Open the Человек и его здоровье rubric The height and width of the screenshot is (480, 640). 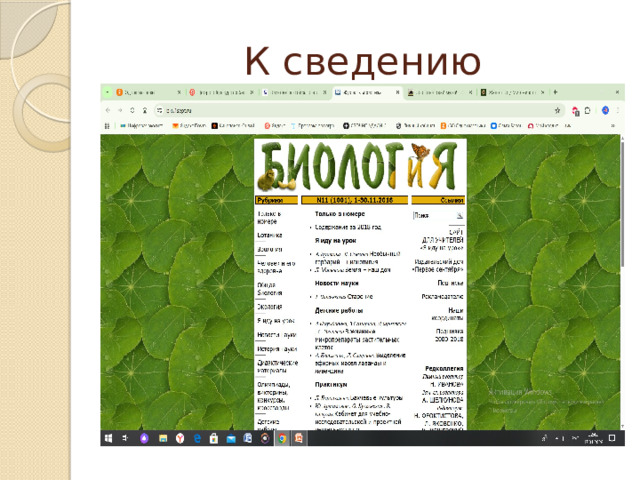click(276, 267)
